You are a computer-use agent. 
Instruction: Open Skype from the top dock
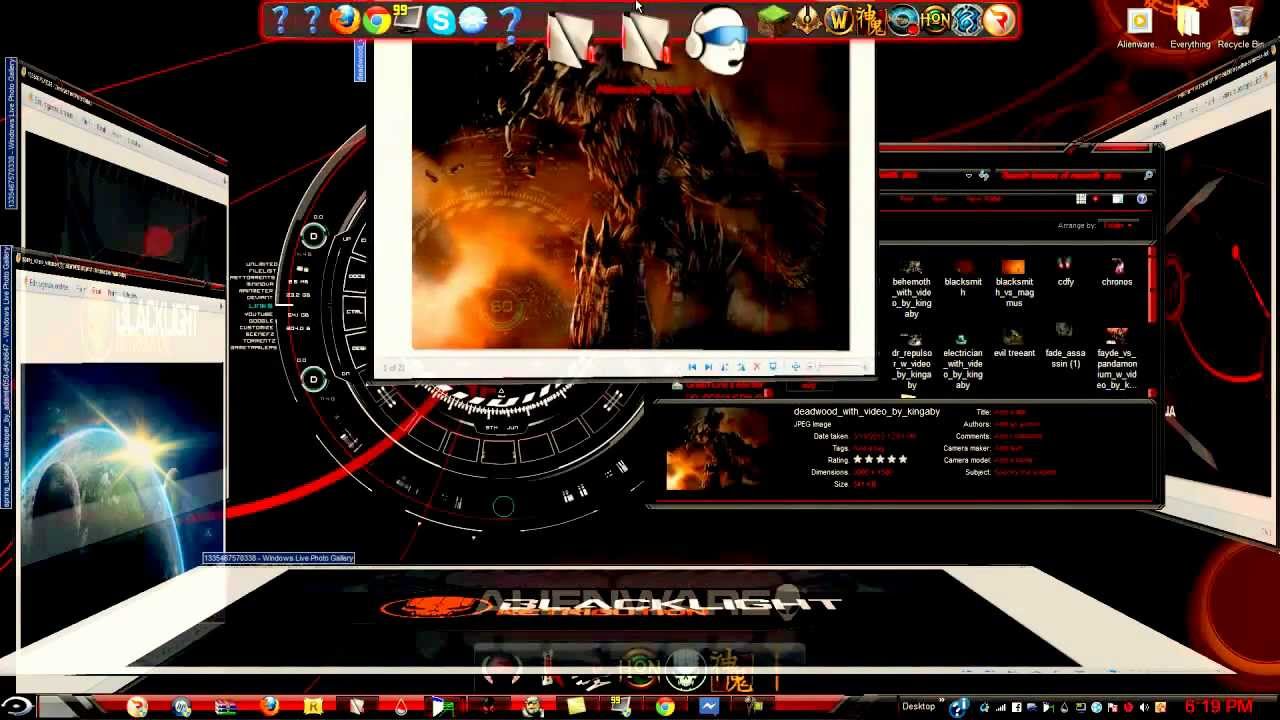[440, 20]
